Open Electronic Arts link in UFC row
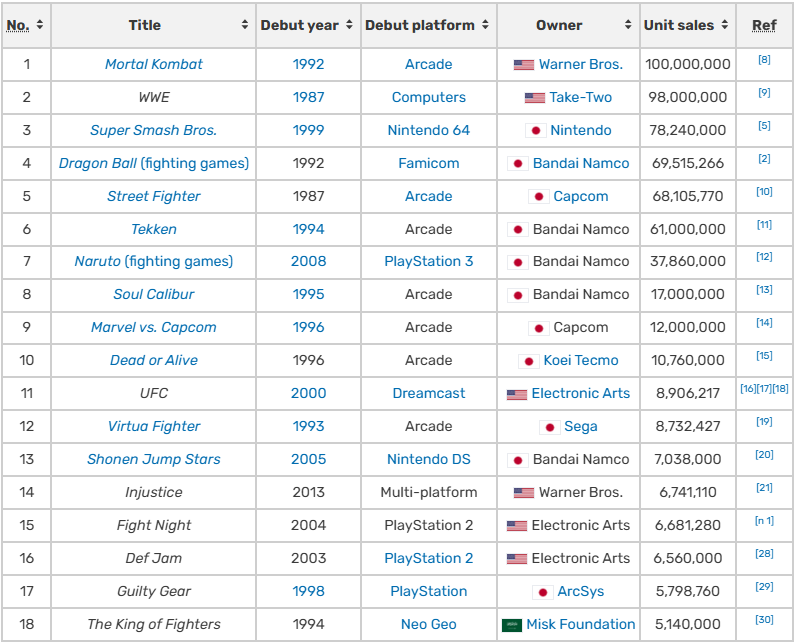The height and width of the screenshot is (642, 794). tap(580, 393)
